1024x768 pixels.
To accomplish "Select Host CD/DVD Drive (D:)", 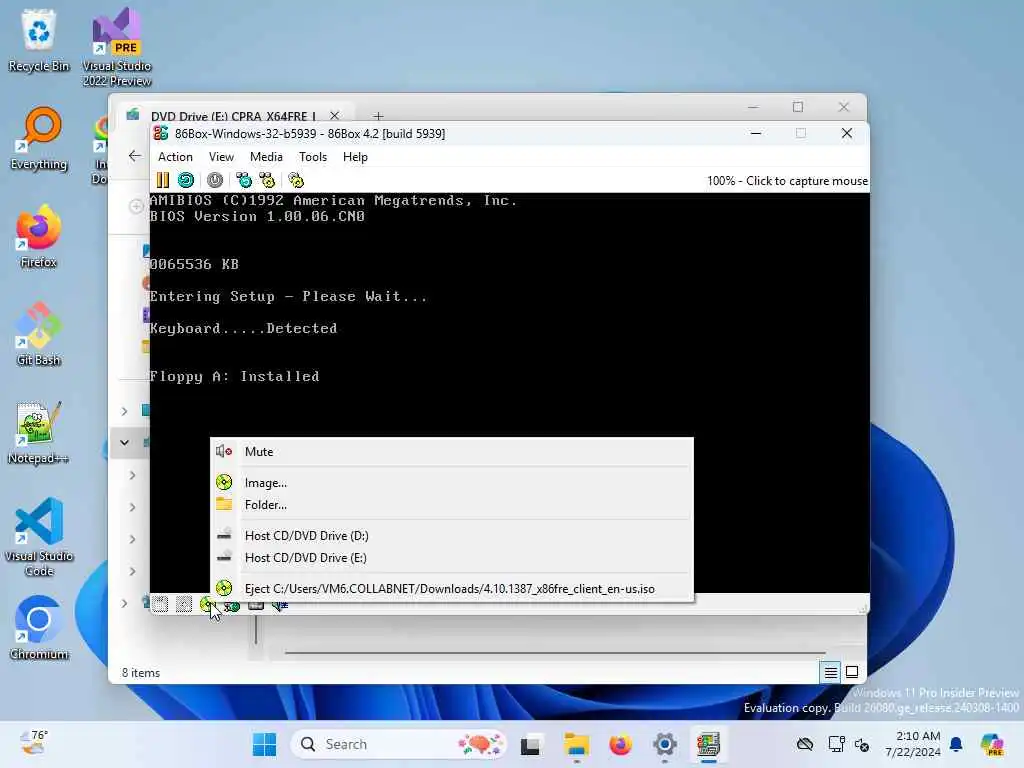I will click(x=452, y=536).
